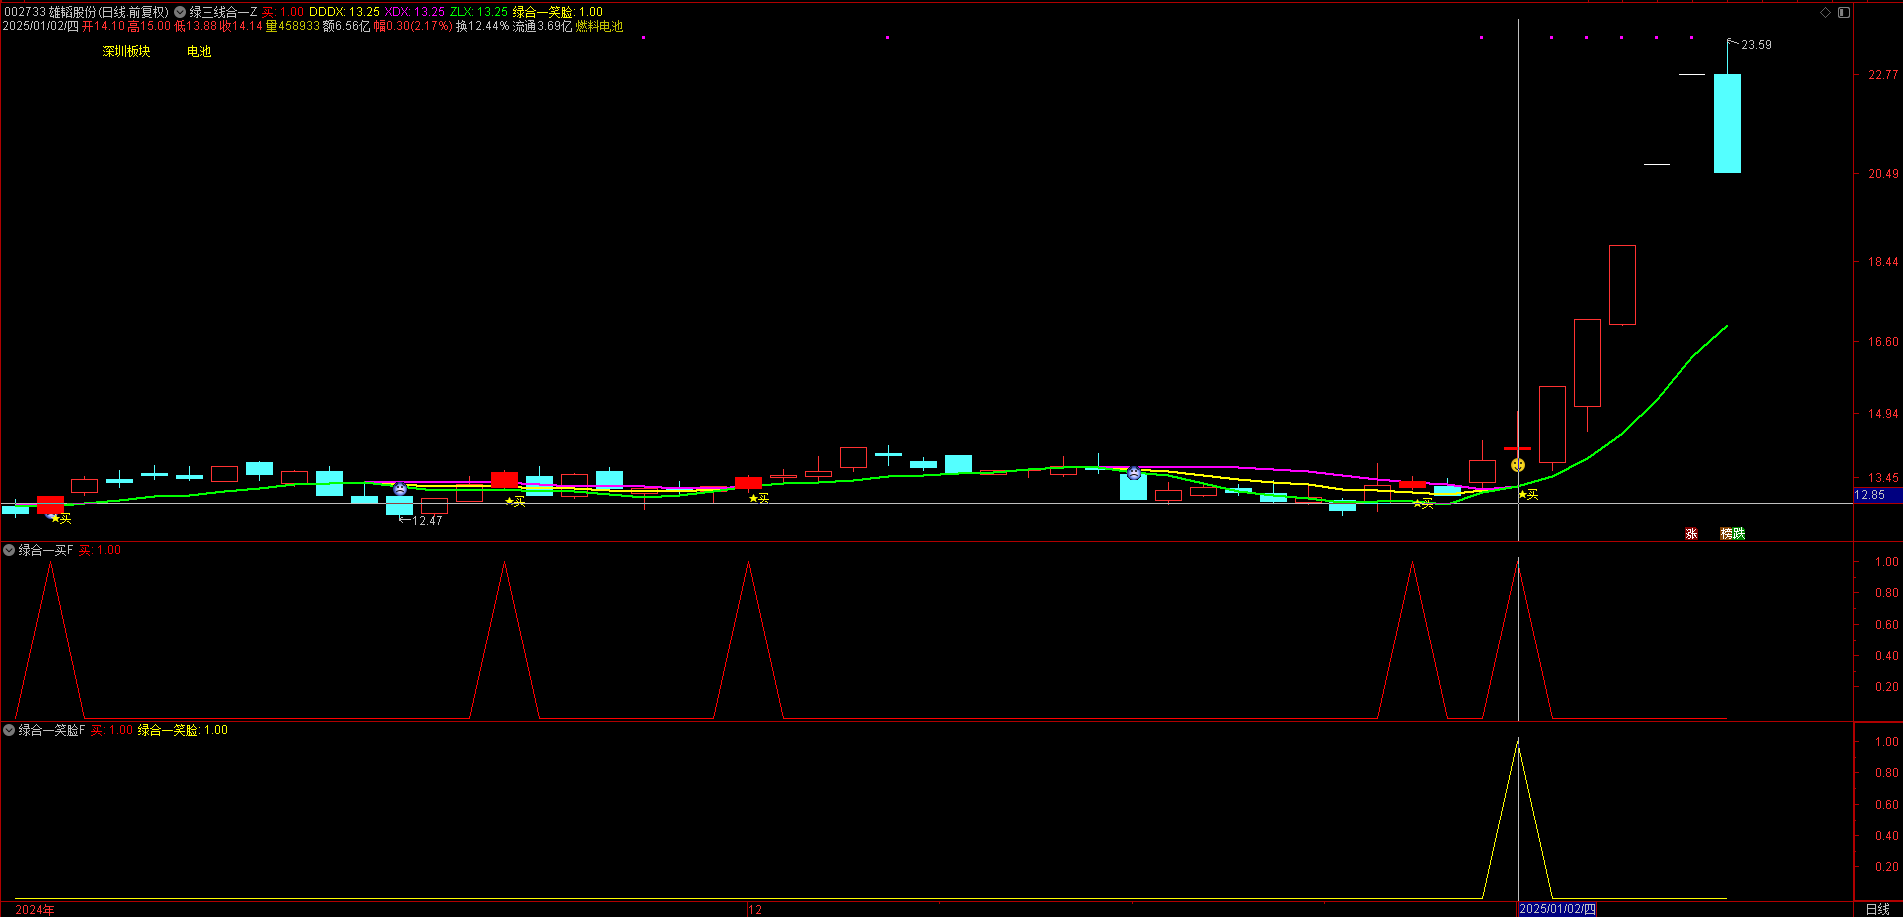Click the 换12.44% turnover value
This screenshot has height=917, width=1903.
click(483, 26)
